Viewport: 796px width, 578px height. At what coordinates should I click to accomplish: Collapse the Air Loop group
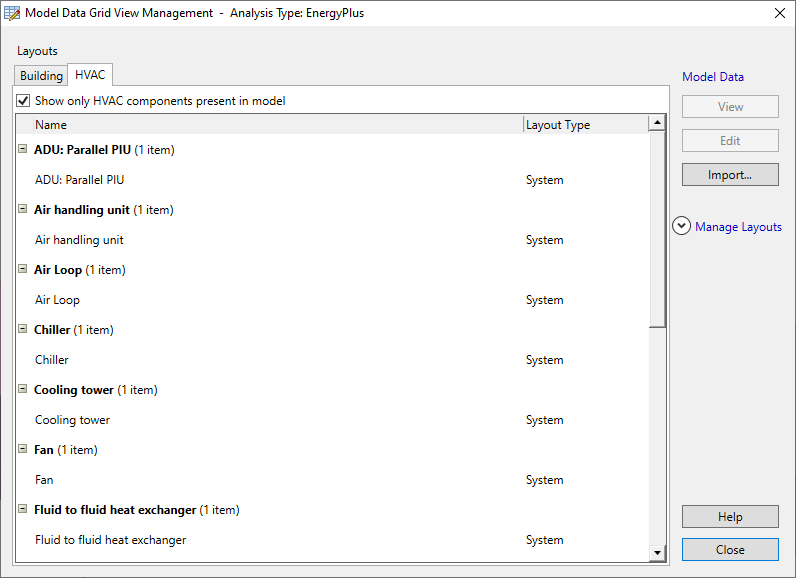pyautogui.click(x=23, y=270)
